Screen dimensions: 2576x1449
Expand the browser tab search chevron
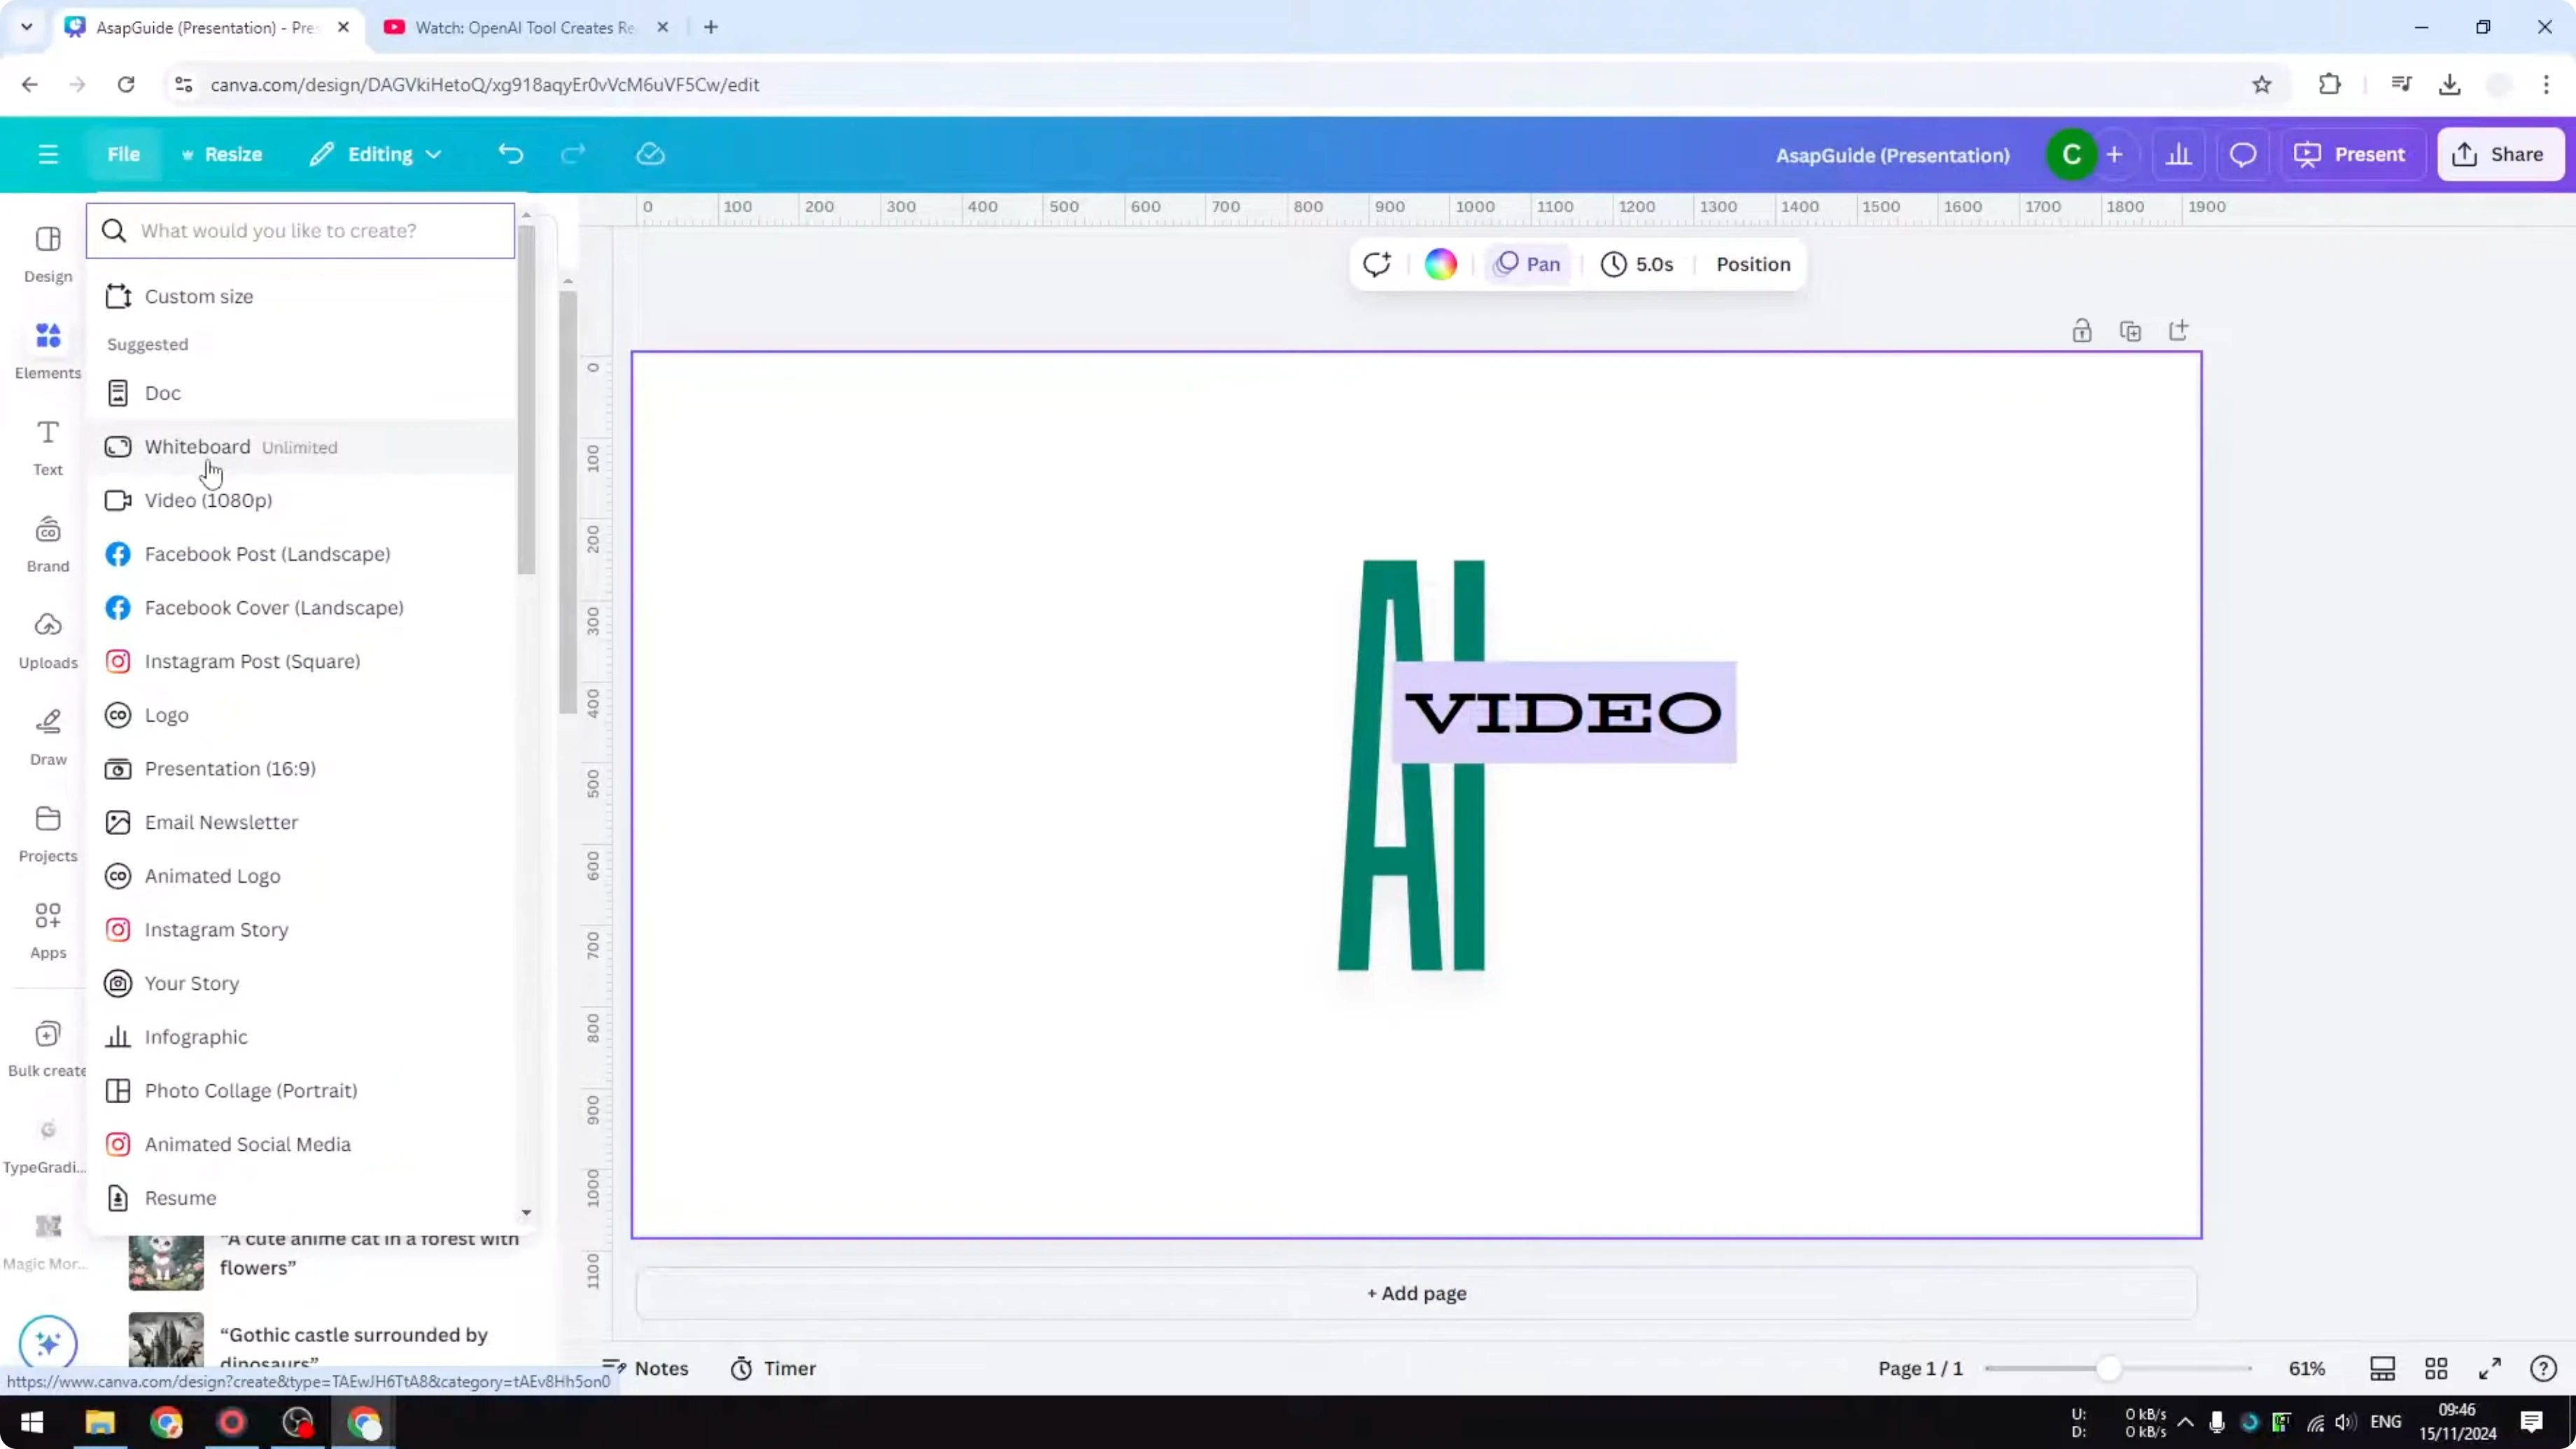pyautogui.click(x=26, y=27)
